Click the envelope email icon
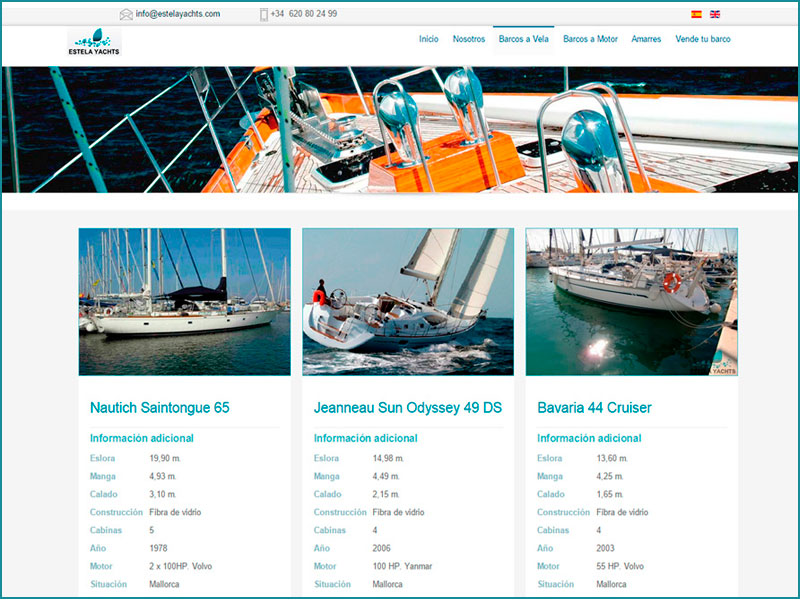 [126, 14]
